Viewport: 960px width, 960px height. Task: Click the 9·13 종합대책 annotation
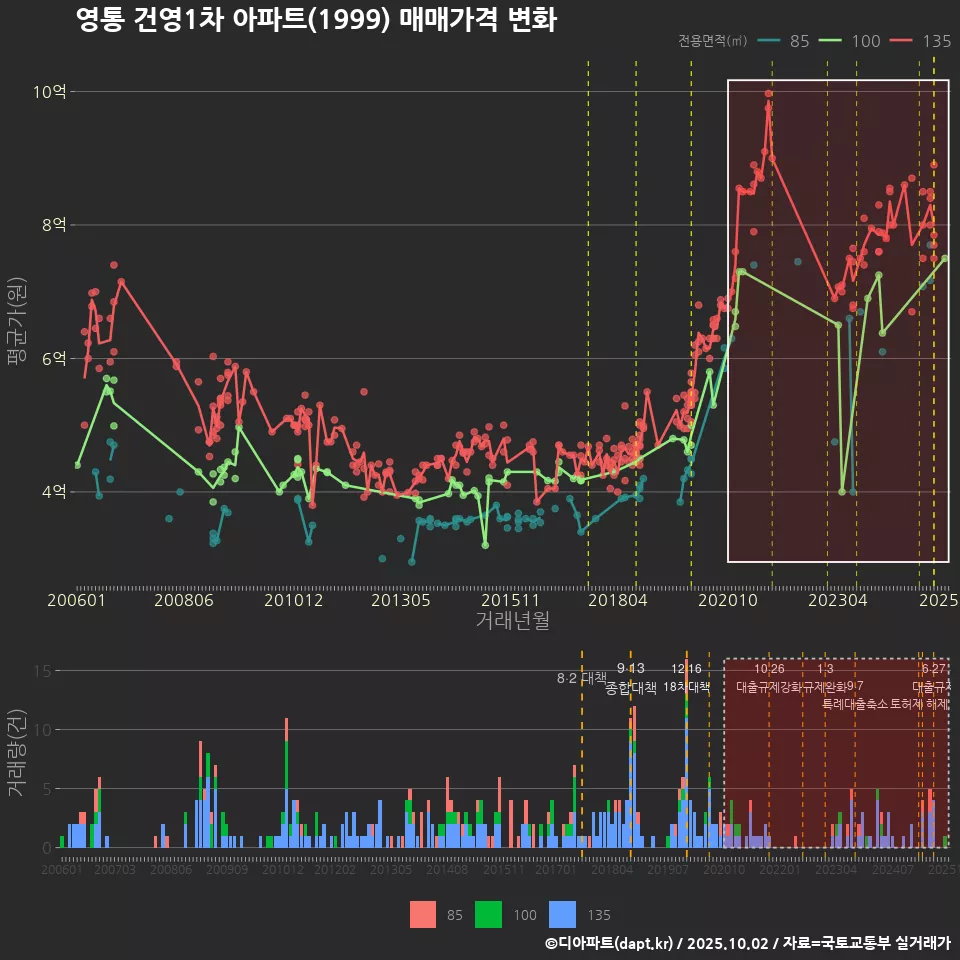[630, 678]
